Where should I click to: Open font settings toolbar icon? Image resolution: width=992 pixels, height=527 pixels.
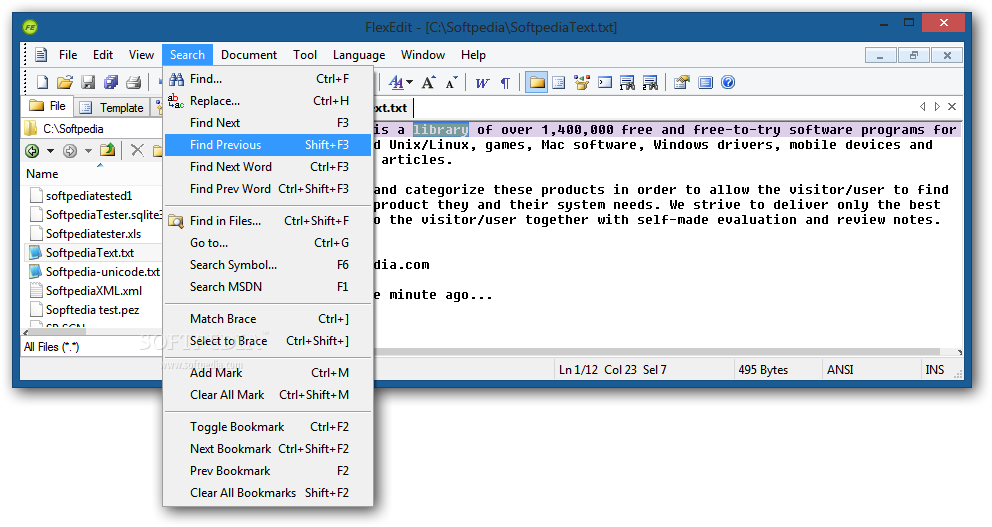(x=396, y=82)
